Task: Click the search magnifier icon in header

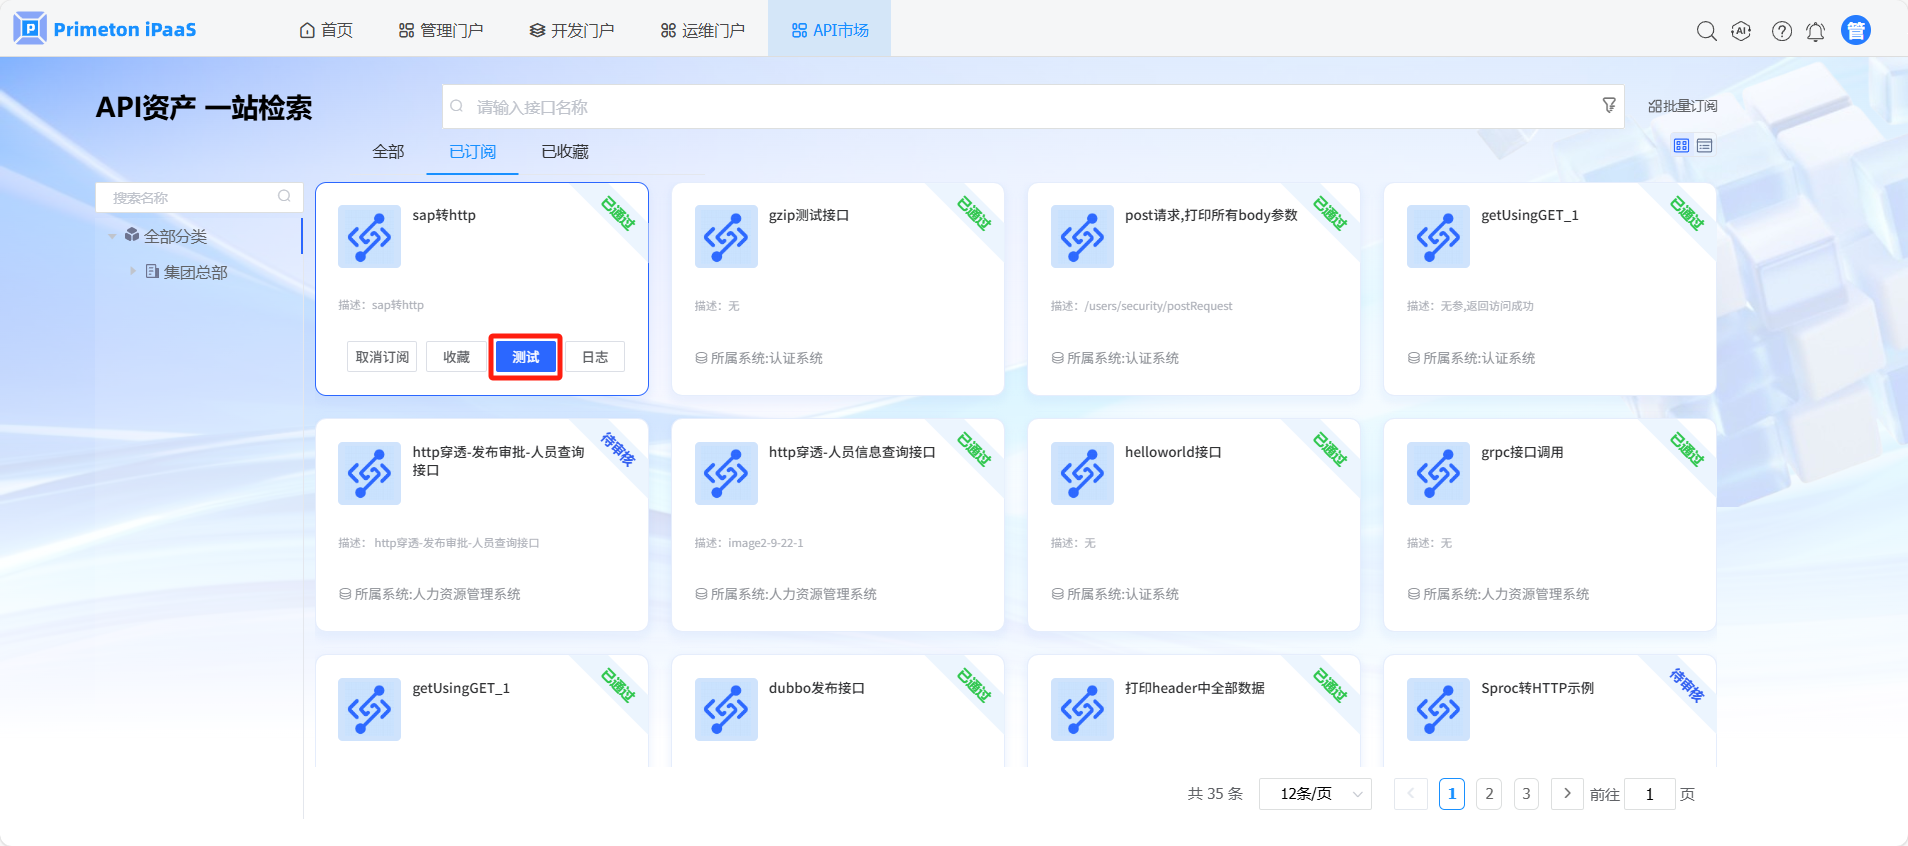Action: pyautogui.click(x=1706, y=31)
